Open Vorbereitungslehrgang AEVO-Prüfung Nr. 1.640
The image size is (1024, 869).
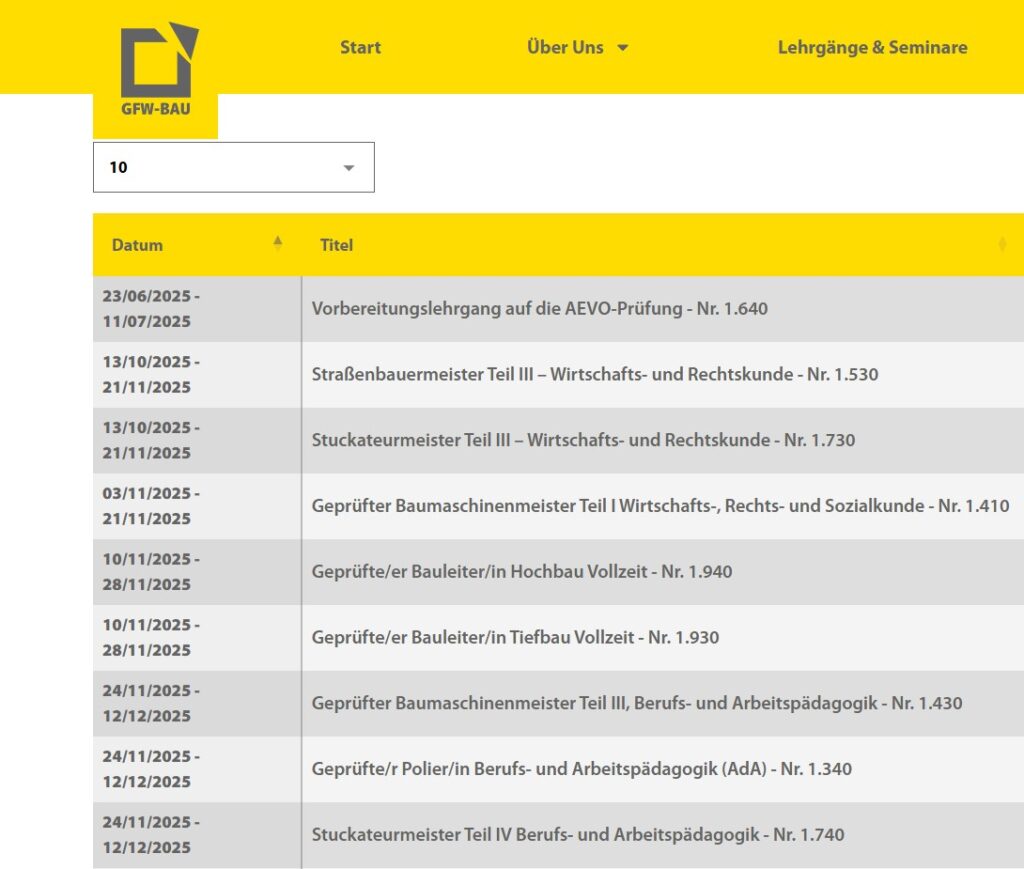click(539, 309)
